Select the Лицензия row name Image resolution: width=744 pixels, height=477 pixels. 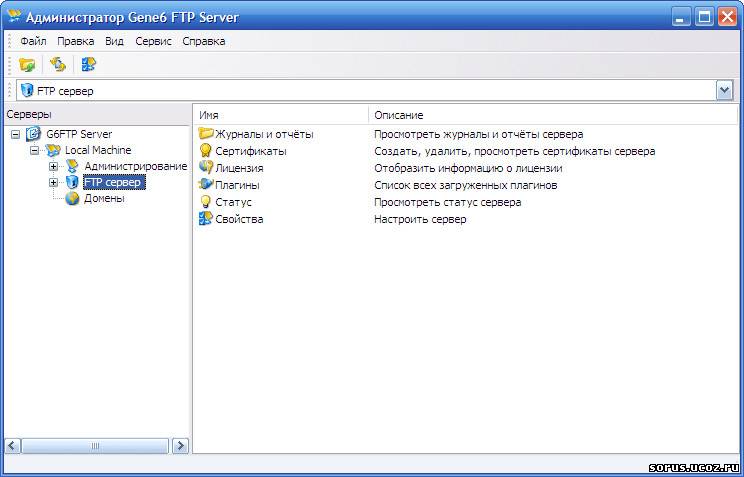(x=239, y=168)
